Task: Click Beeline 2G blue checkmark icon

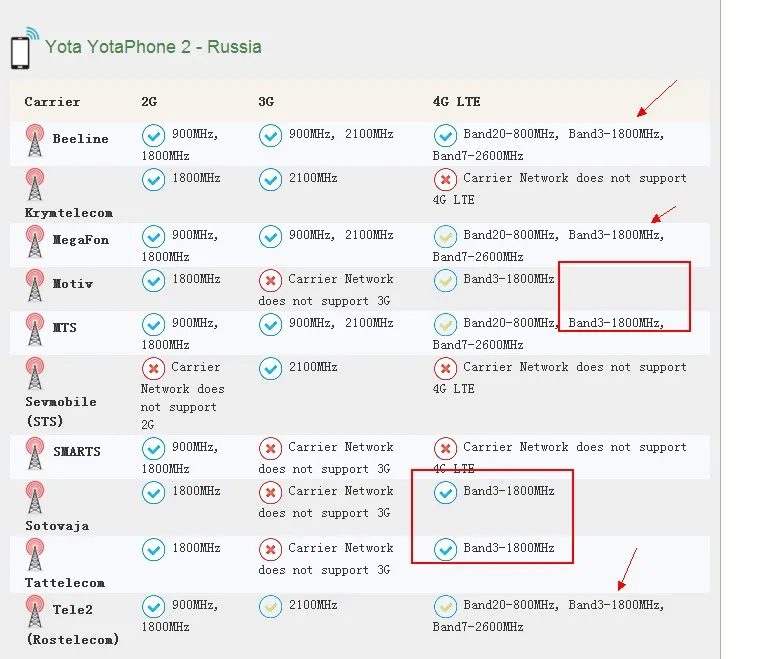Action: [x=153, y=135]
